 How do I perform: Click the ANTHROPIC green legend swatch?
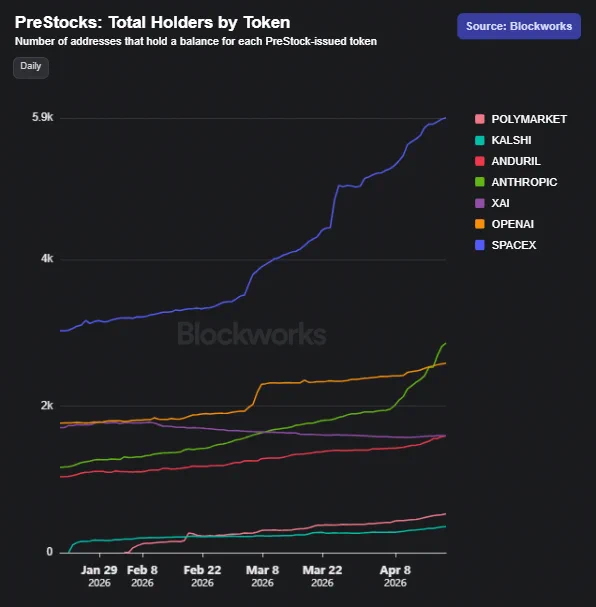[x=480, y=182]
